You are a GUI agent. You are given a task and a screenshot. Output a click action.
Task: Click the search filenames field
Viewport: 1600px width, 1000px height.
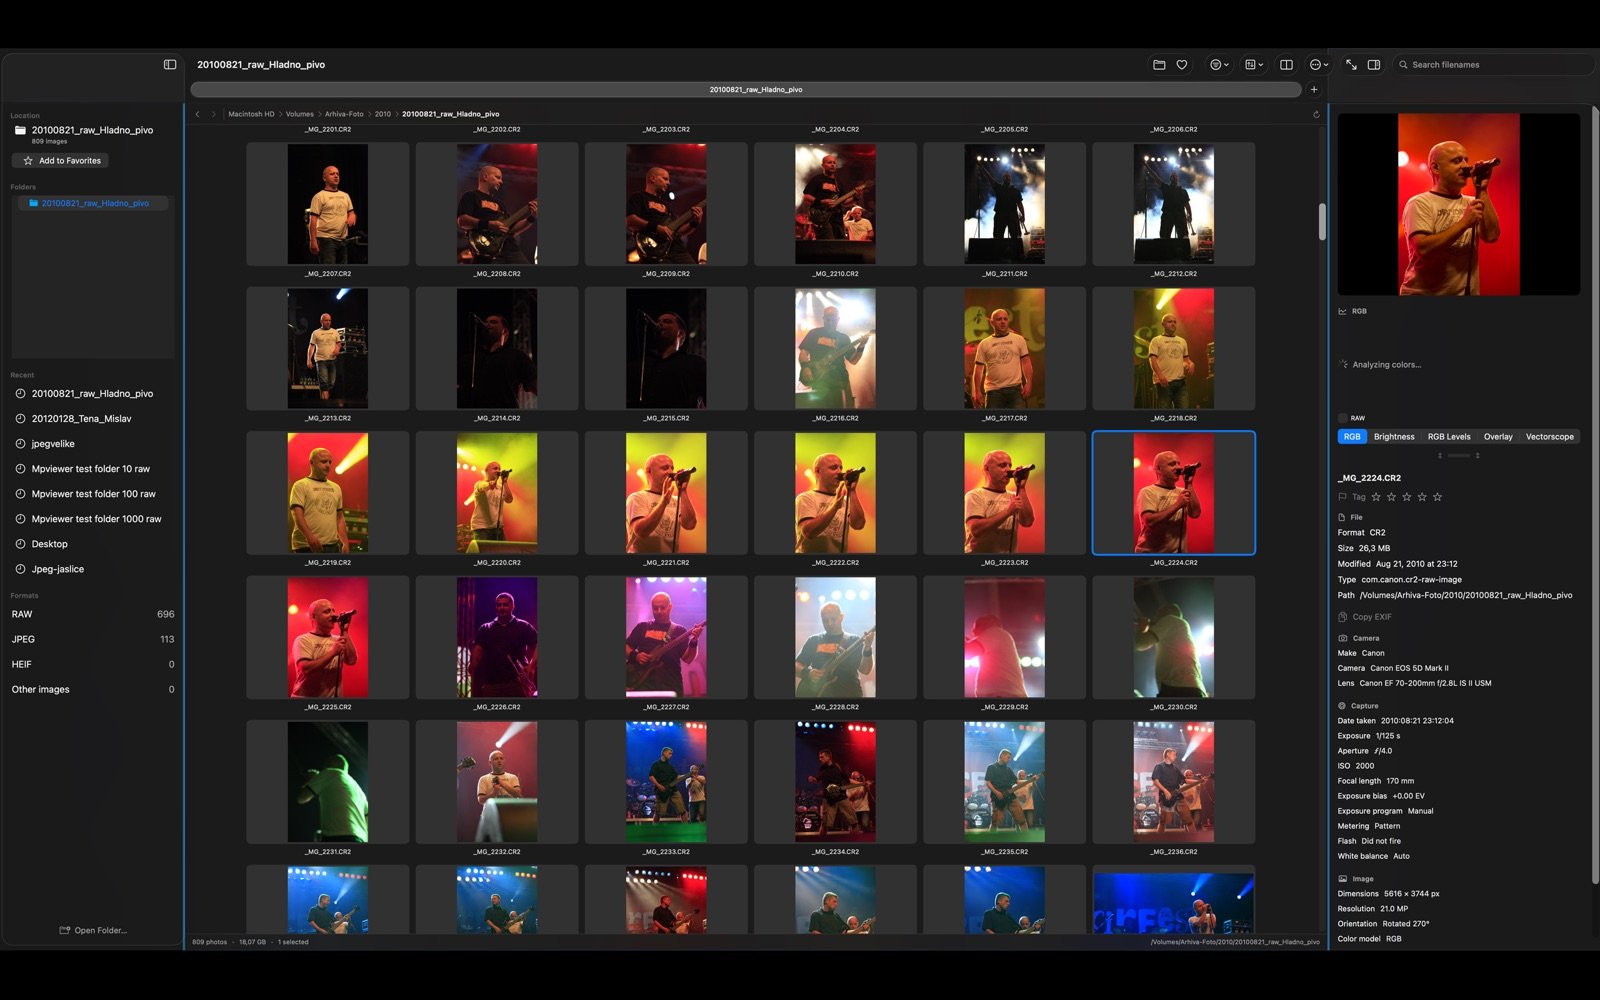tap(1493, 65)
